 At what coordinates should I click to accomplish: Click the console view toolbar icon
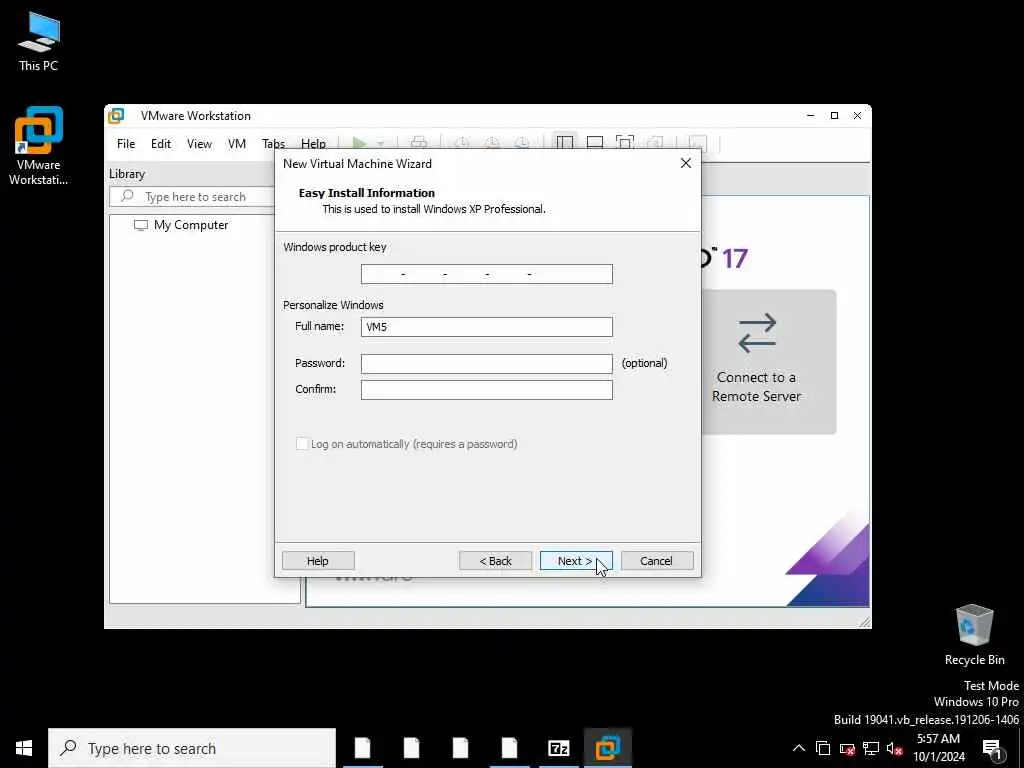698,143
